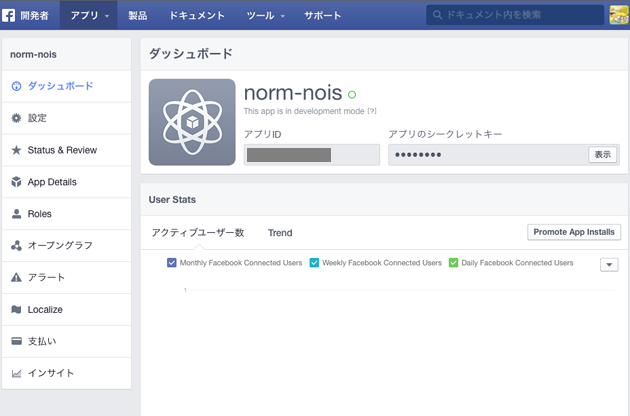Click the alert warning triangle icon
The width and height of the screenshot is (630, 416).
coord(16,278)
